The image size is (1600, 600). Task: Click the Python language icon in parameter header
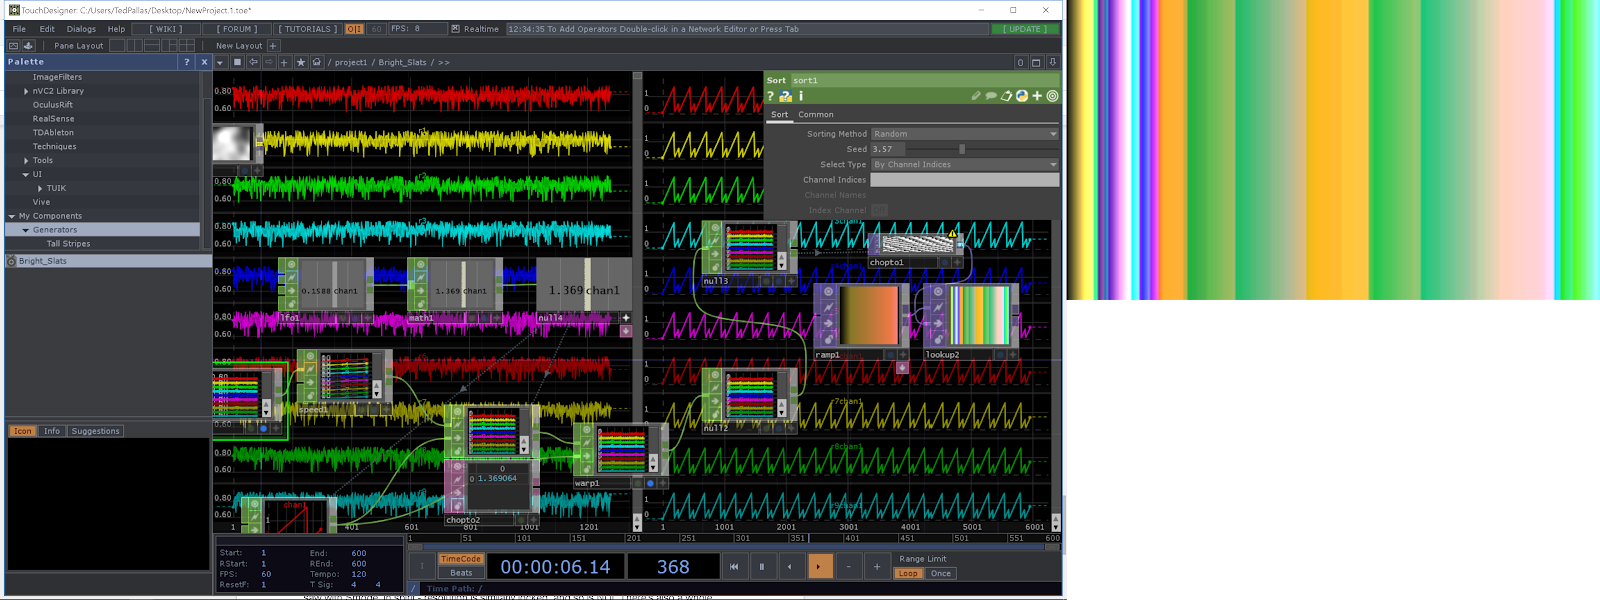click(x=1022, y=97)
